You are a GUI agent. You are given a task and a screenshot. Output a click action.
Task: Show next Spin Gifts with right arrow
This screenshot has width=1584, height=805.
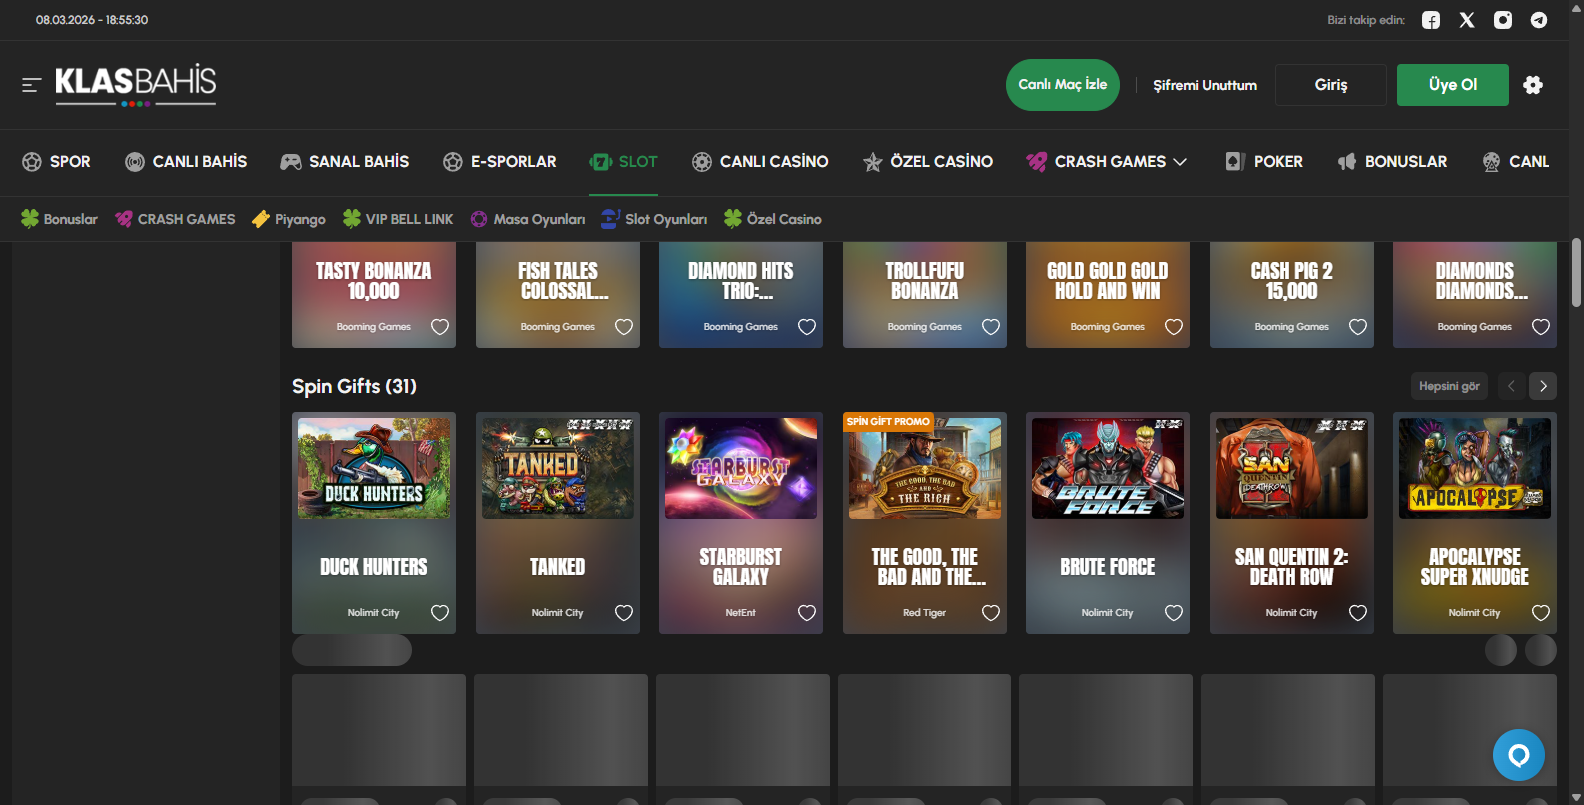tap(1543, 386)
